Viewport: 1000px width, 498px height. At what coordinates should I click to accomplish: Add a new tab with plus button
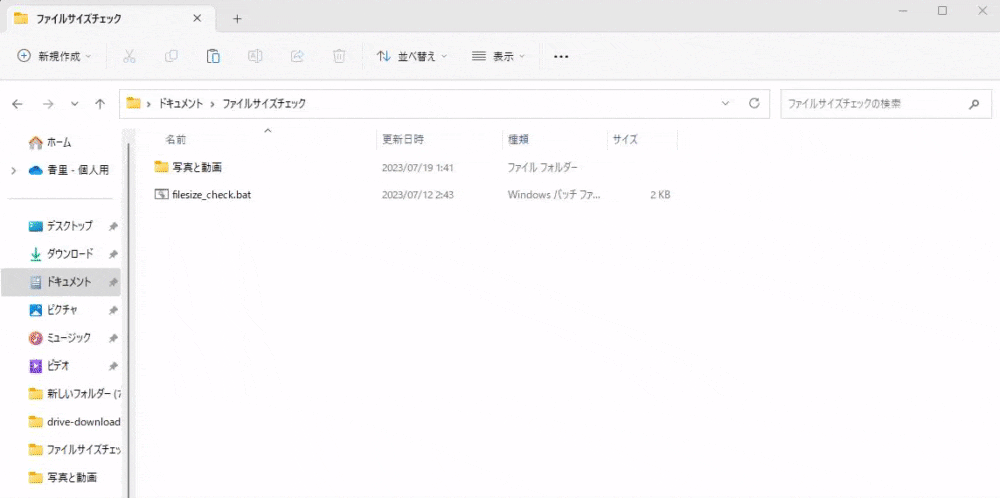[x=237, y=19]
